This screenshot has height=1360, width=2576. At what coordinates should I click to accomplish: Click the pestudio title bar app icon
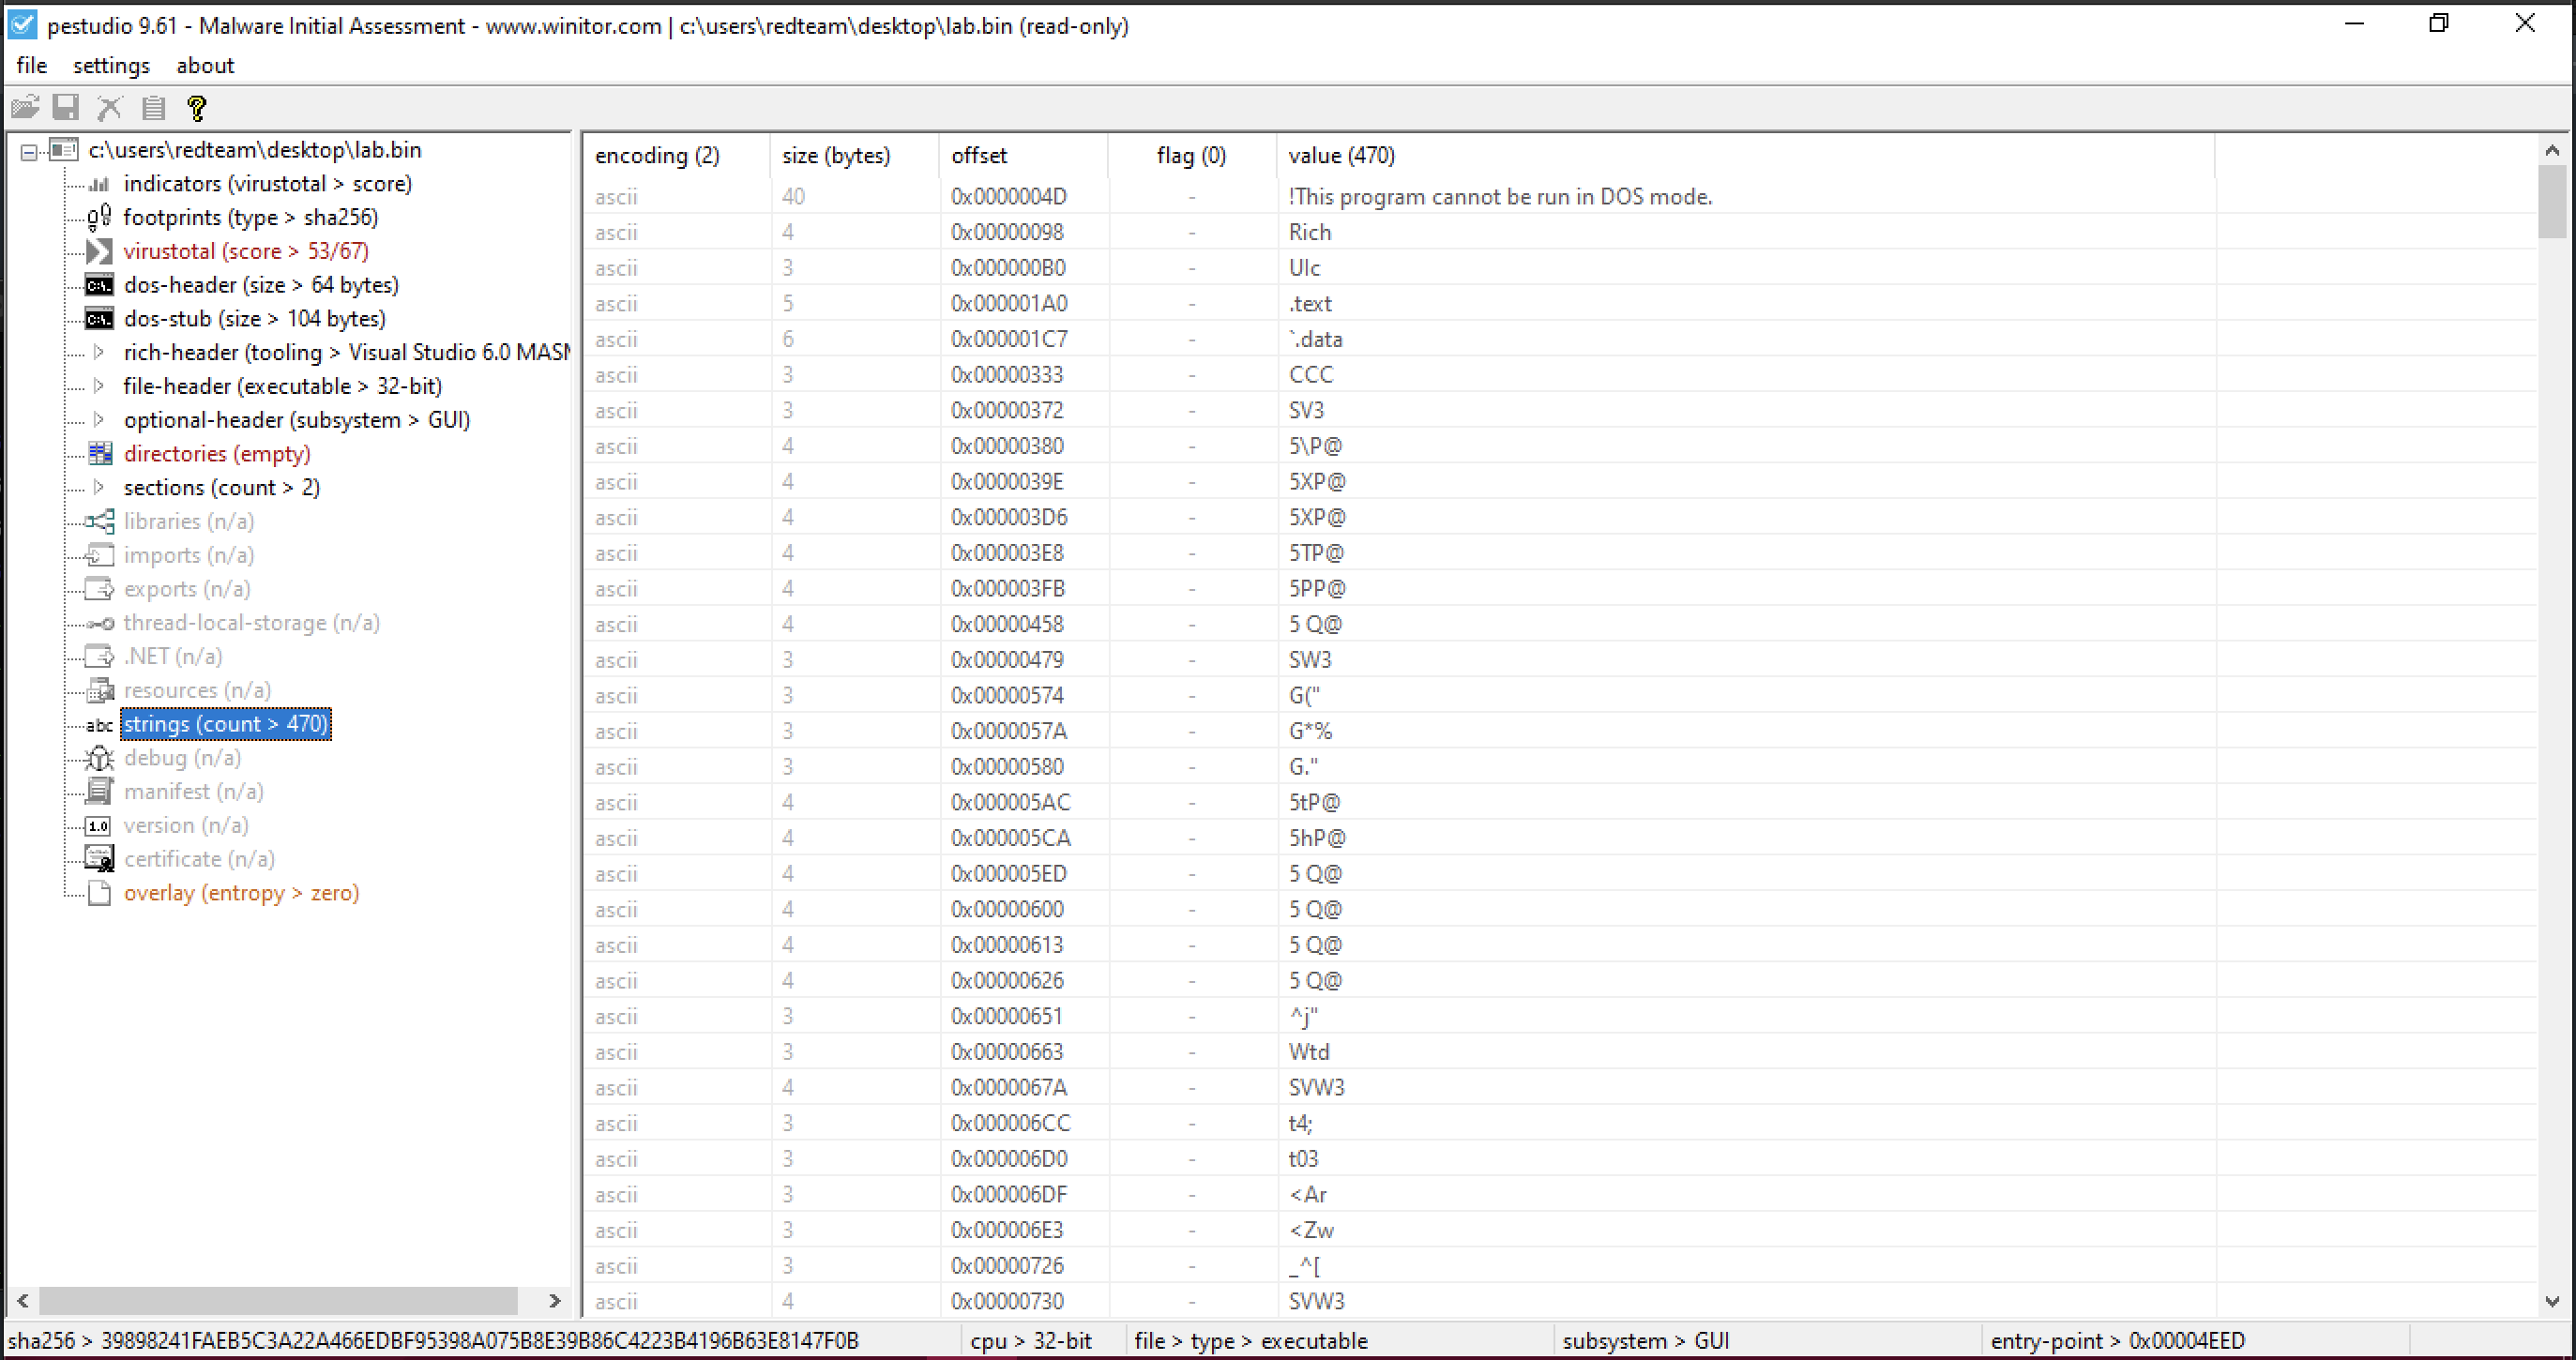pyautogui.click(x=22, y=24)
